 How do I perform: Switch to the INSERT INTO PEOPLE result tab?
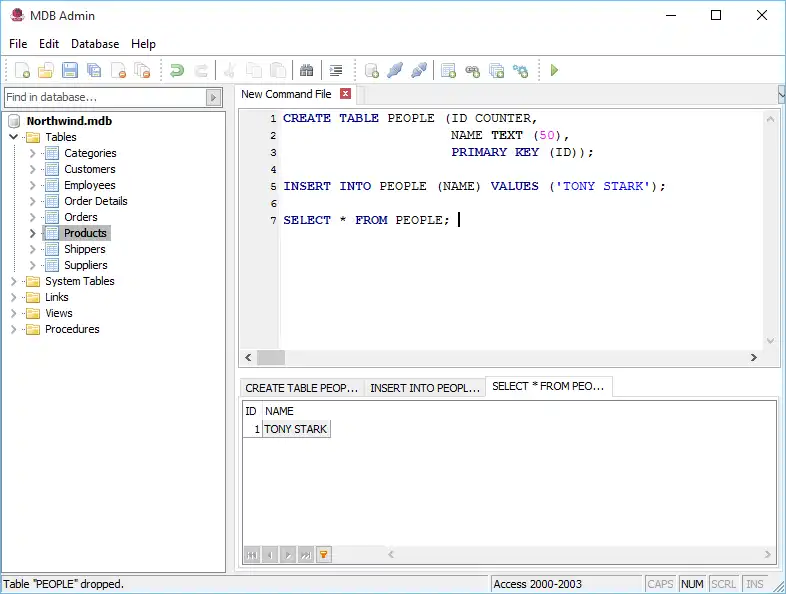(425, 388)
